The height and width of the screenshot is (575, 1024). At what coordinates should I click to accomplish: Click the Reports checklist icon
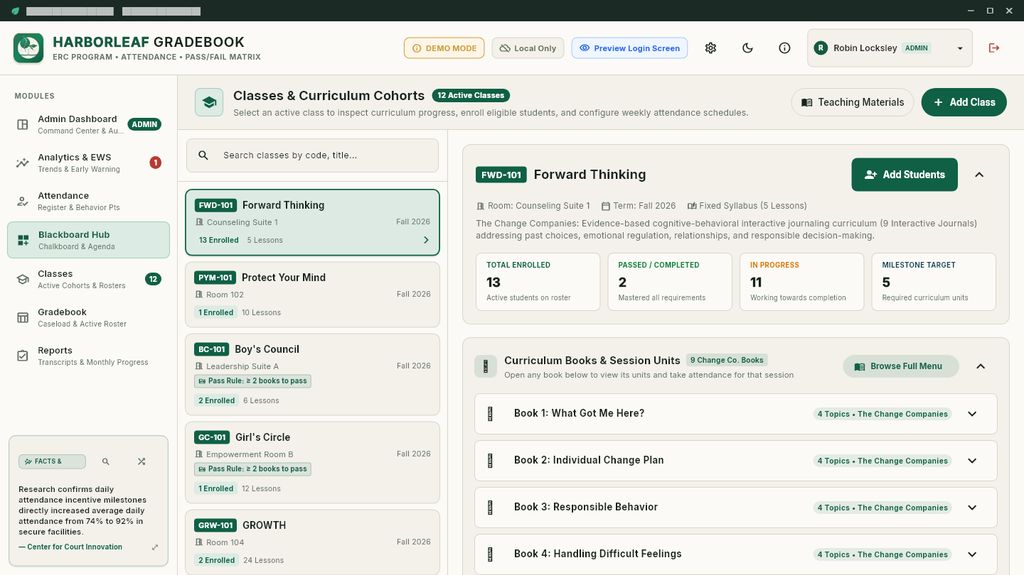point(23,355)
